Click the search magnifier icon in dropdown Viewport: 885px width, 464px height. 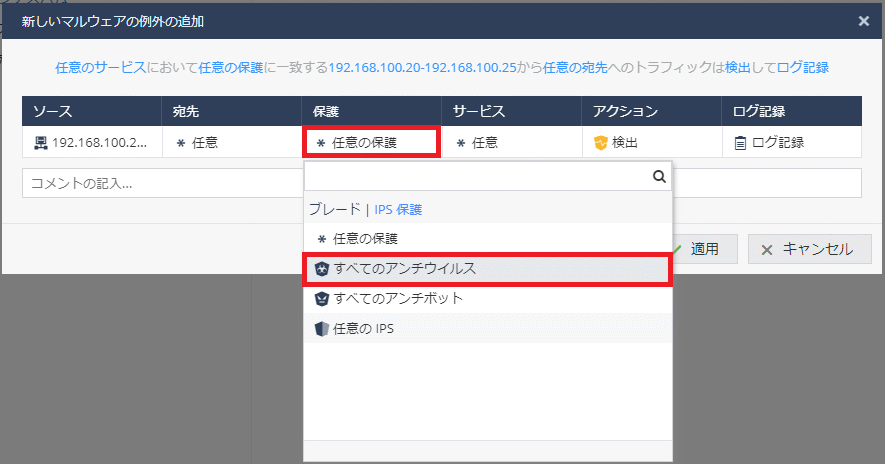coord(659,177)
